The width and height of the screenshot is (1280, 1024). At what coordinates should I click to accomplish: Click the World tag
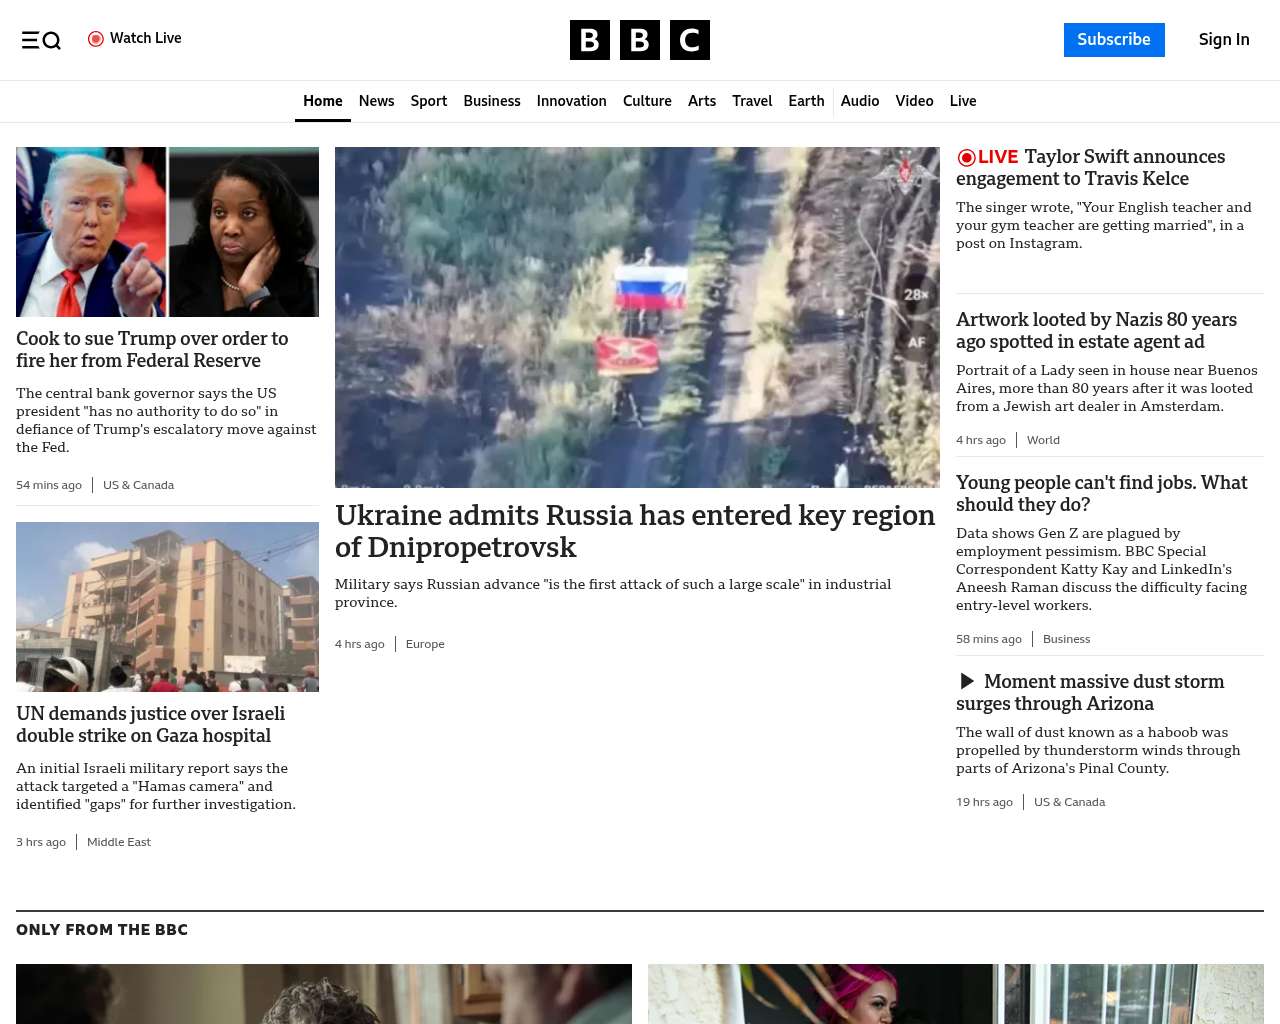[1043, 440]
